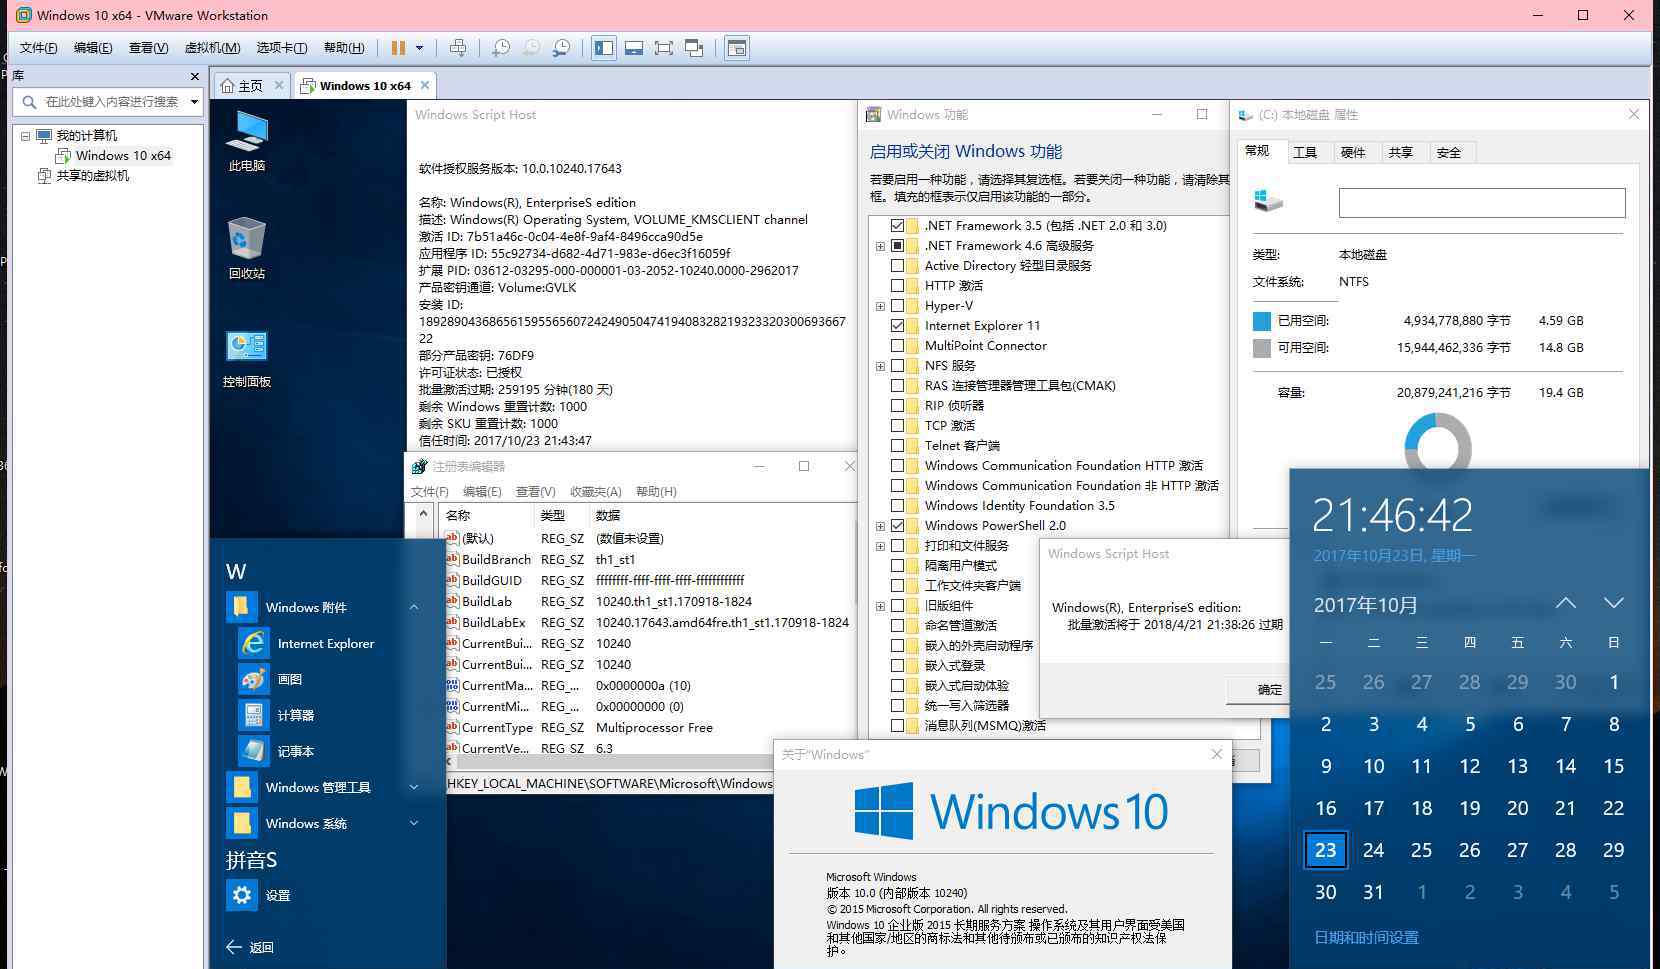This screenshot has width=1660, height=969.
Task: Collapse the 我的计算机 tree node
Action: click(25, 136)
